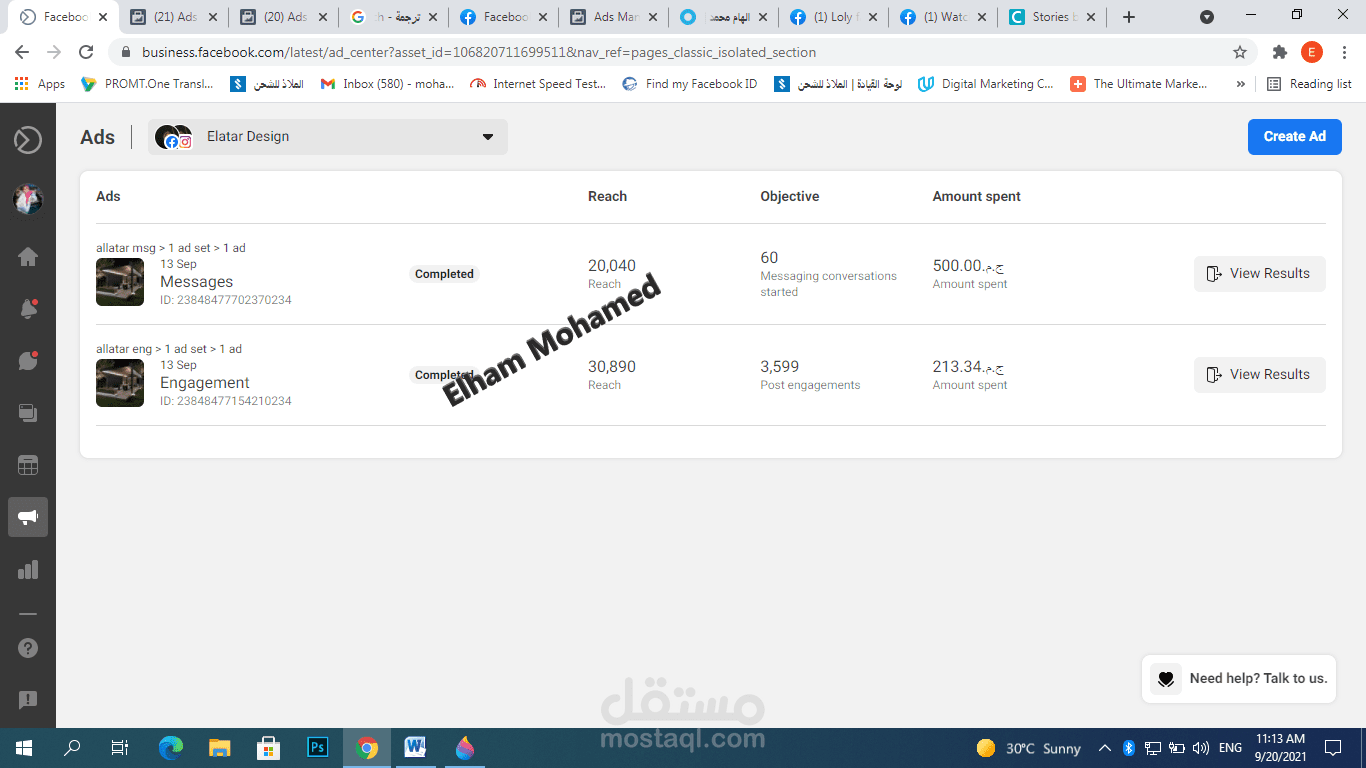Screen dimensions: 1366x768
Task: Open the Inbox (580) Gmail bookmark
Action: click(x=387, y=84)
